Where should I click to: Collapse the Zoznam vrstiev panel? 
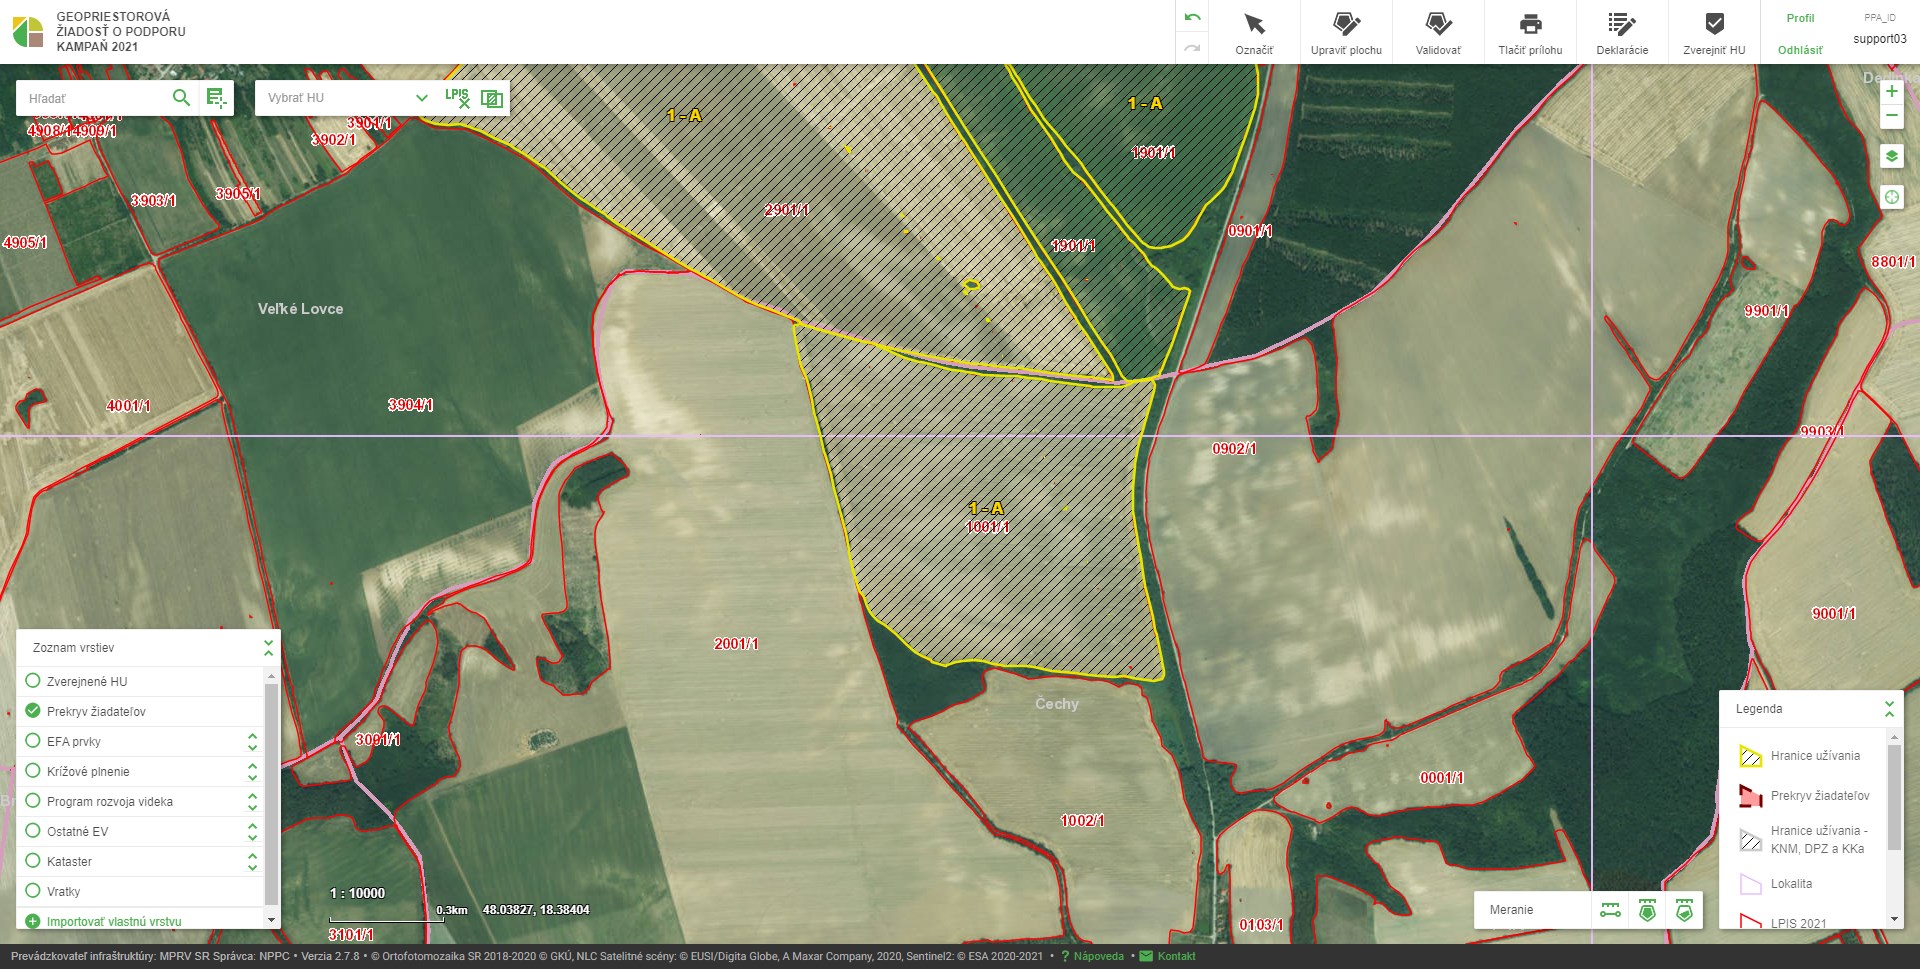point(268,648)
